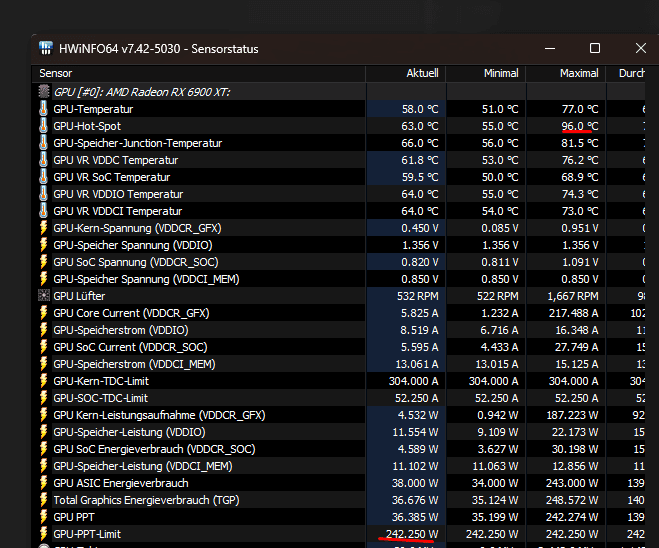Click the lightning bolt icon of GPU-Kern-Spannung (VDDCR_GFX)
This screenshot has height=548, width=659.
43,228
